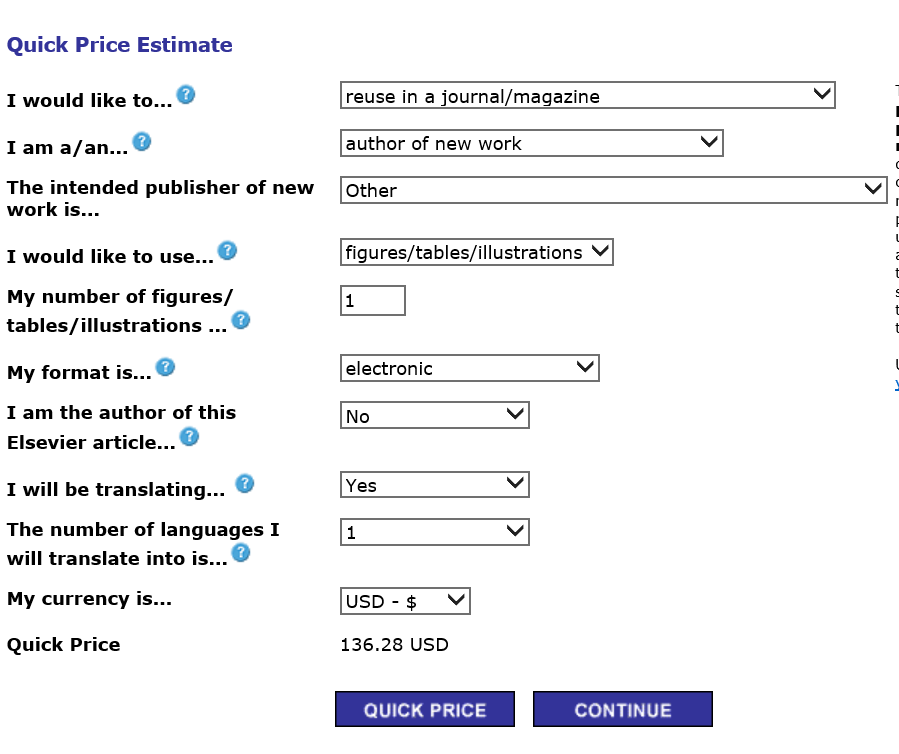Open the intended publisher 'Other' dropdown
The image size is (899, 754).
pyautogui.click(x=613, y=190)
